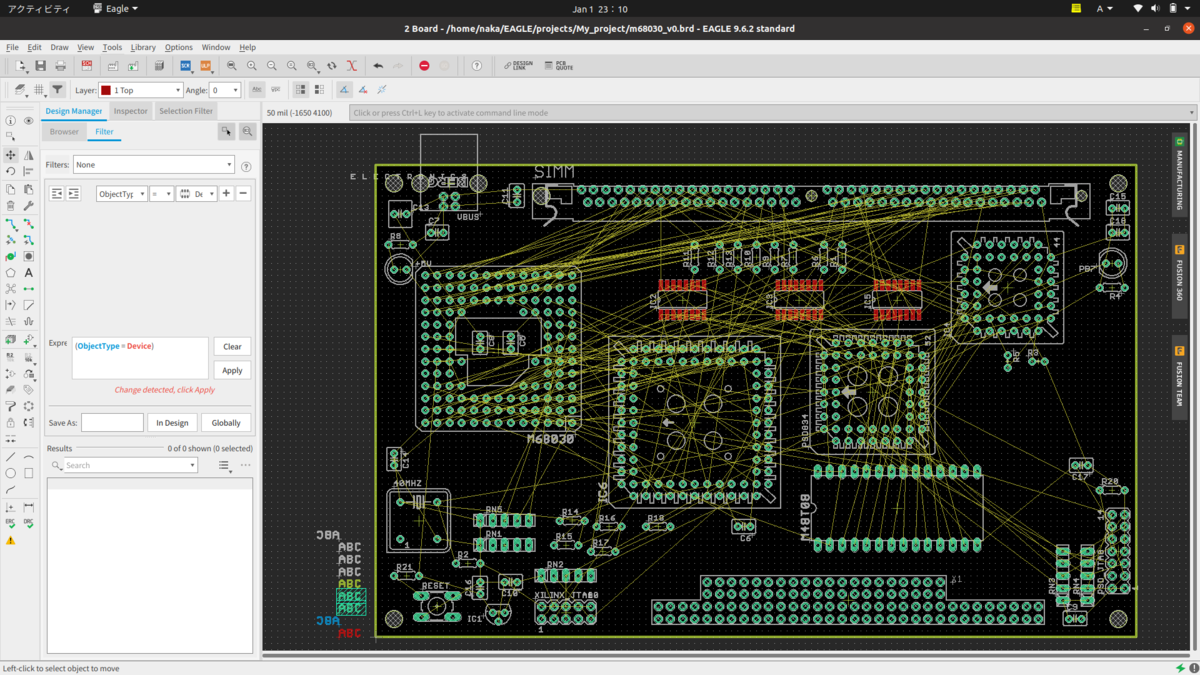This screenshot has width=1200, height=675.
Task: Toggle the first object grouping option
Action: (301, 90)
